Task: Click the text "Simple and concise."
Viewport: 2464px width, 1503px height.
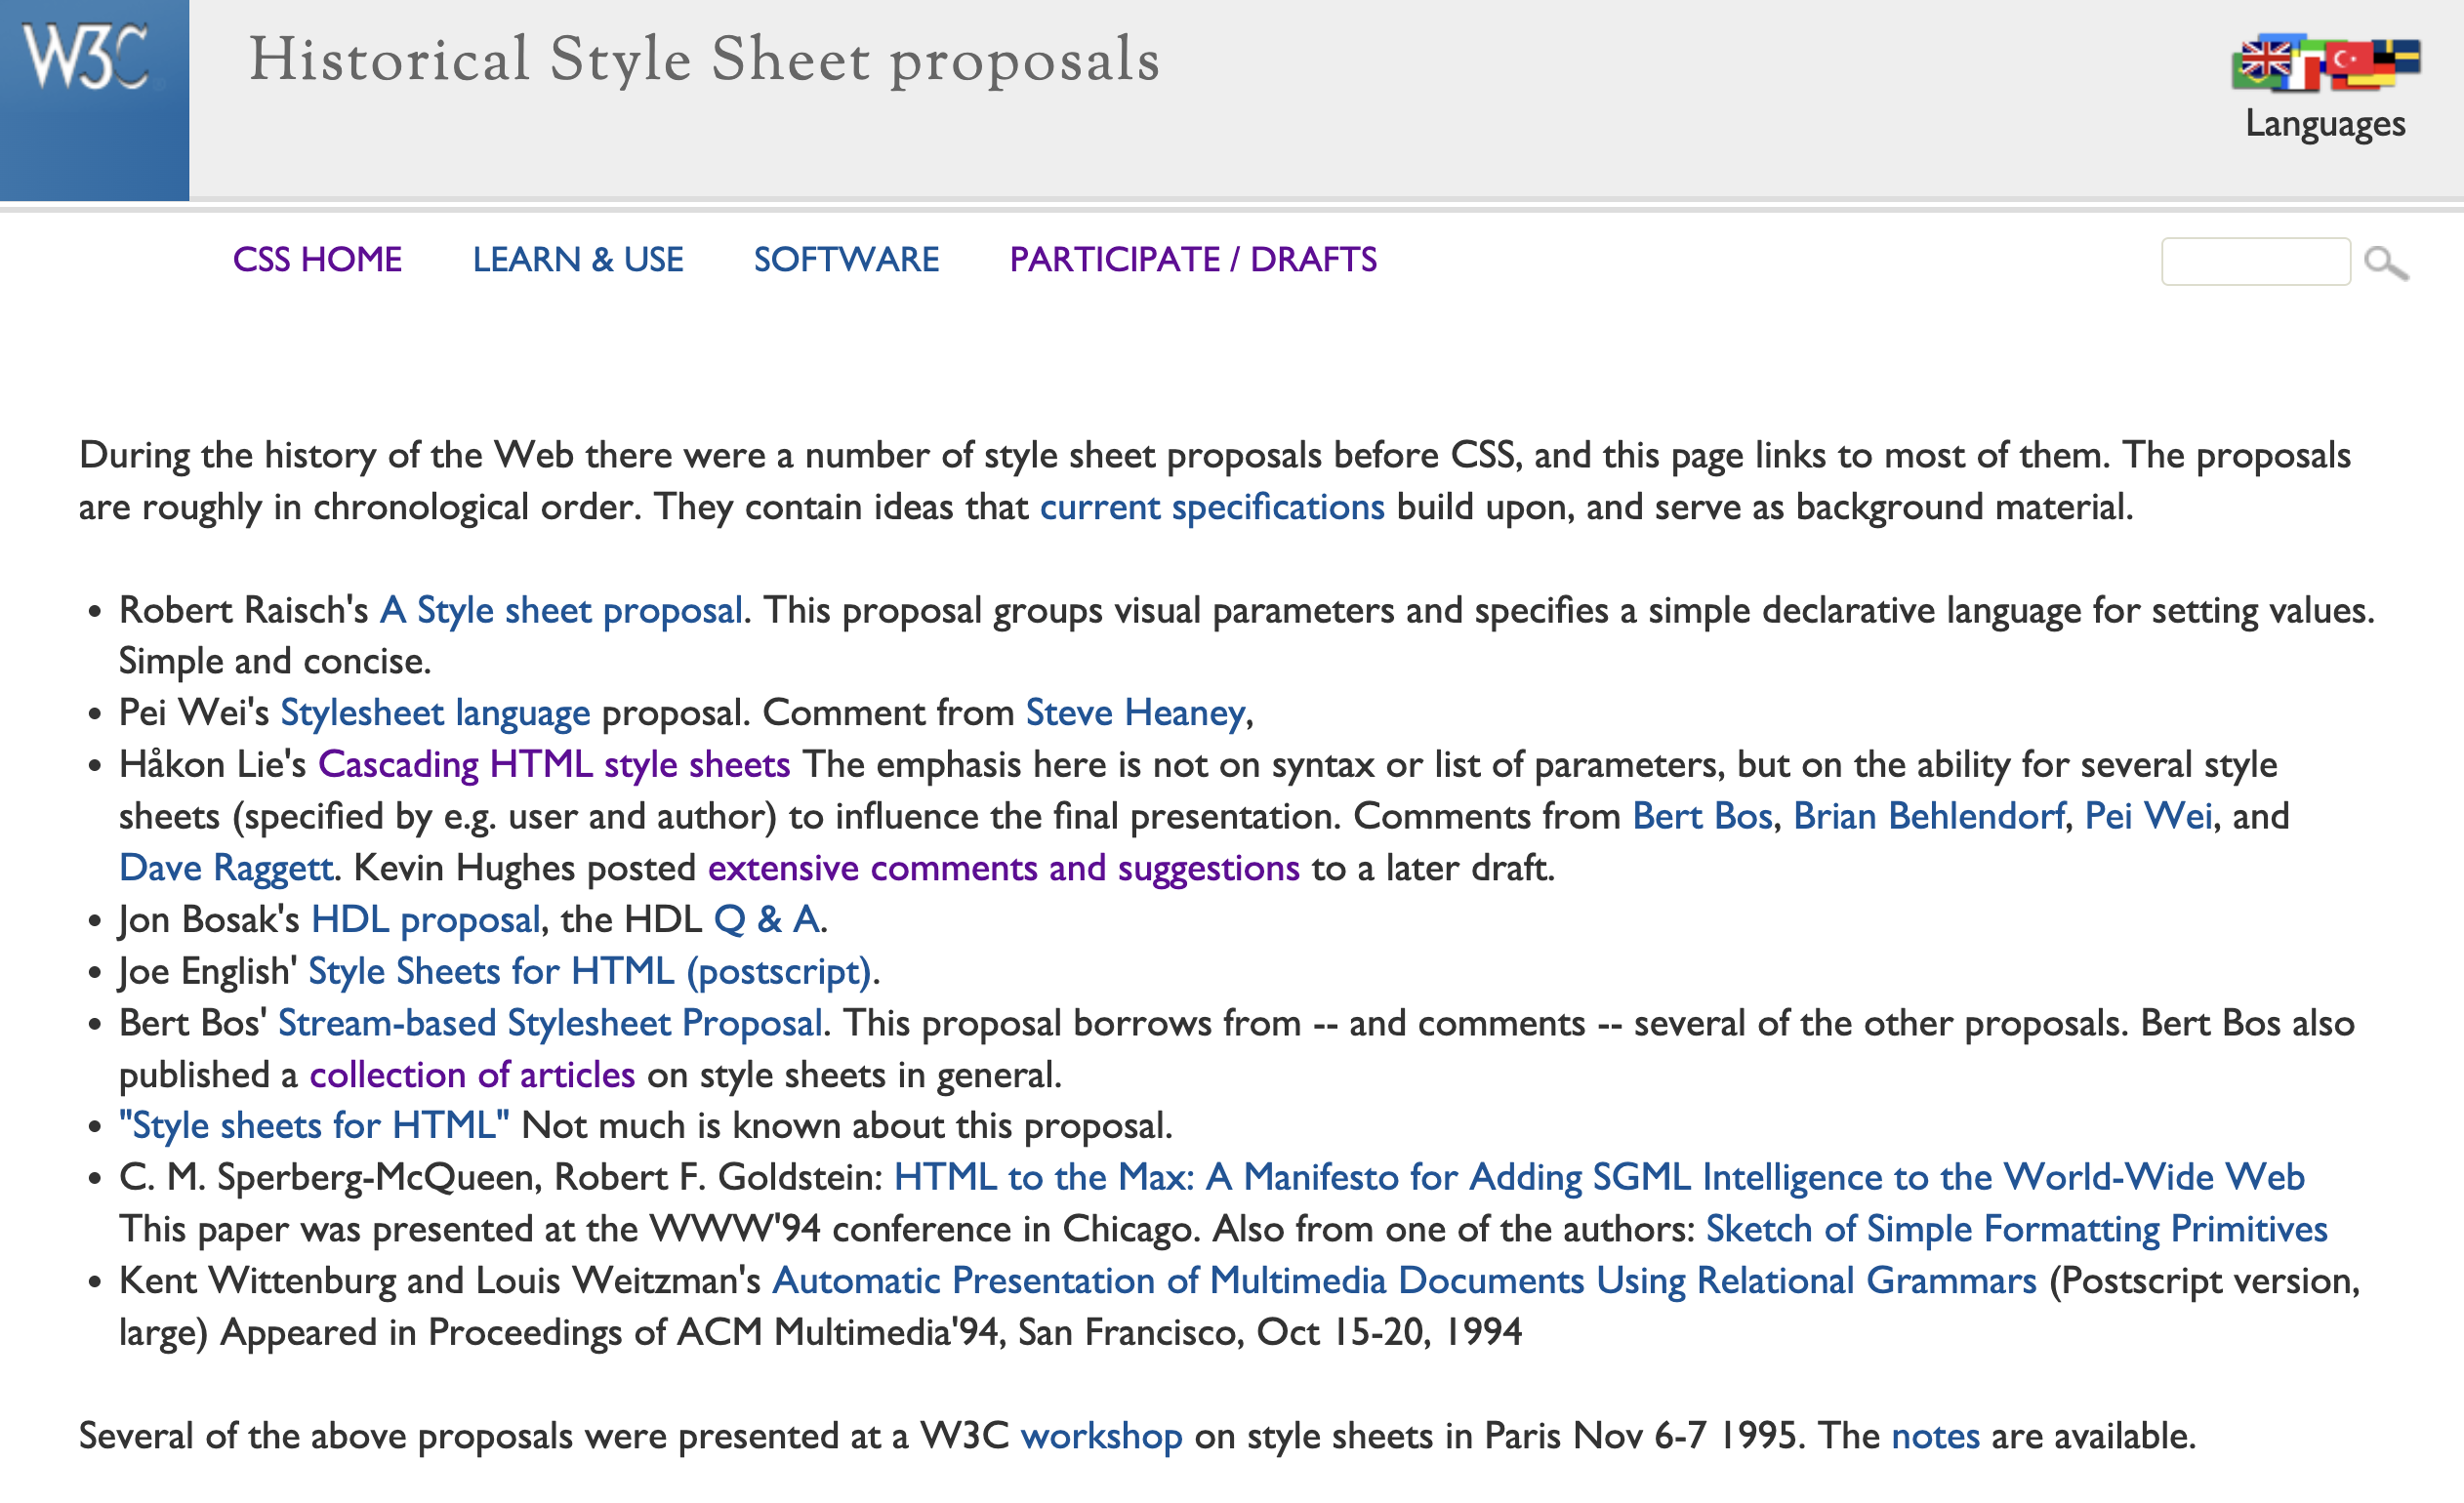Action: (275, 662)
